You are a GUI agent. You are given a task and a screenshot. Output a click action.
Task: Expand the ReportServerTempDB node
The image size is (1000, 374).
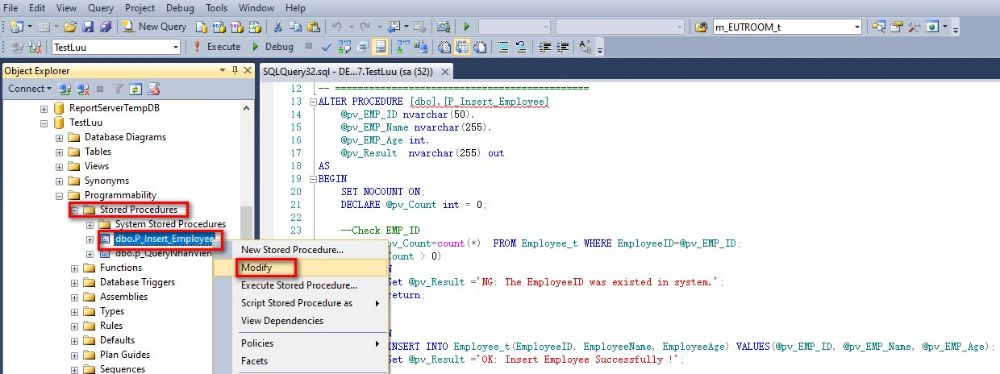[x=44, y=108]
